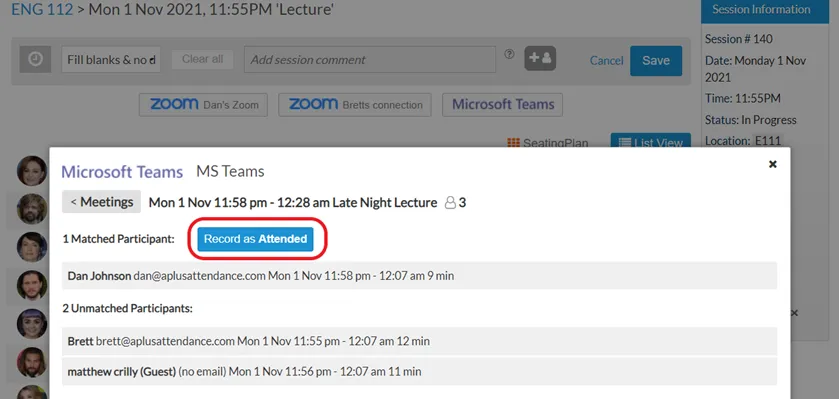
Task: Select the Dan Johnson matched participant row
Action: click(420, 276)
